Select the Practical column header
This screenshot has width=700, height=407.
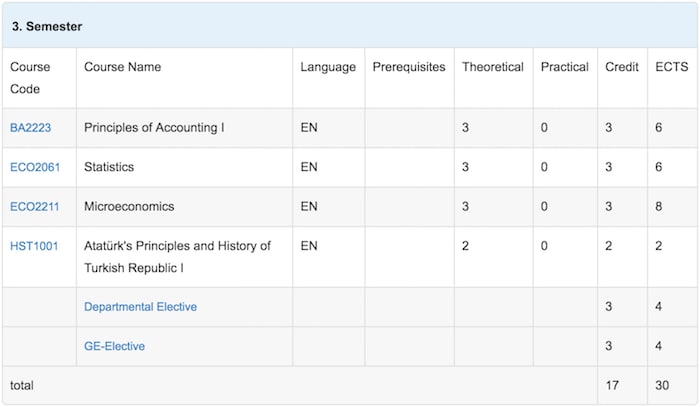click(x=565, y=67)
